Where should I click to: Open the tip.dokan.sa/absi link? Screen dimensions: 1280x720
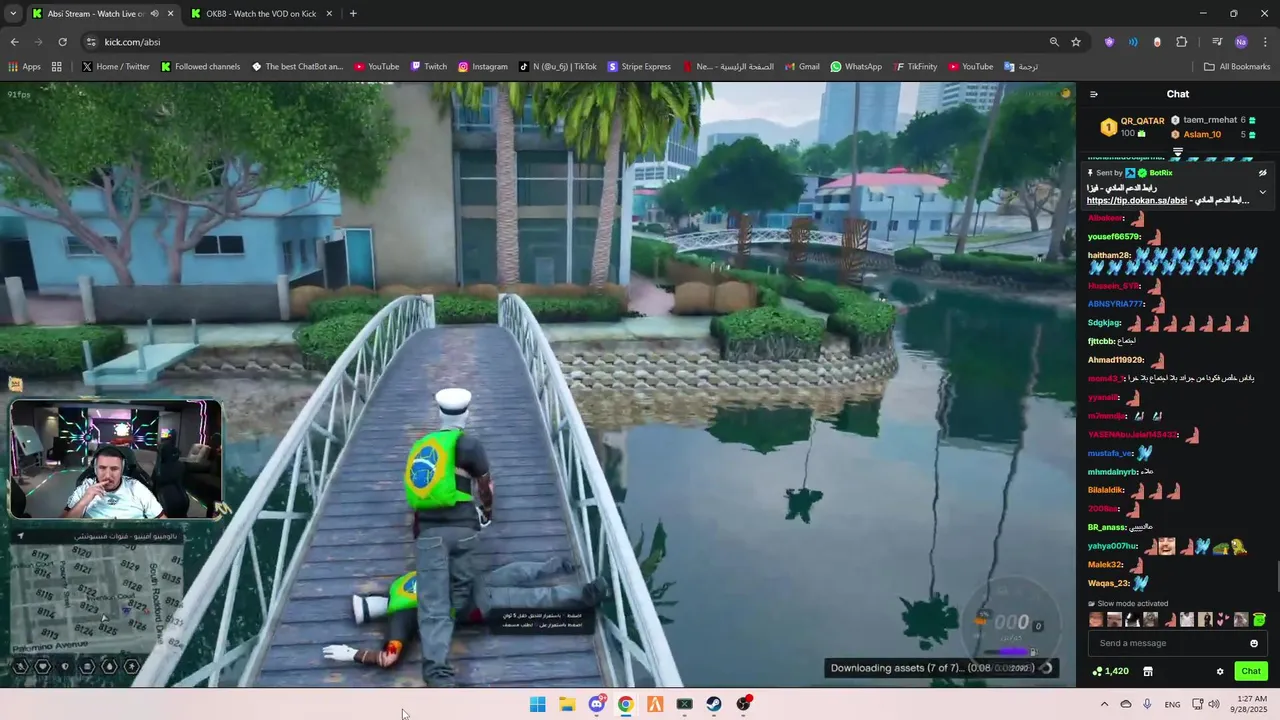tap(1137, 200)
